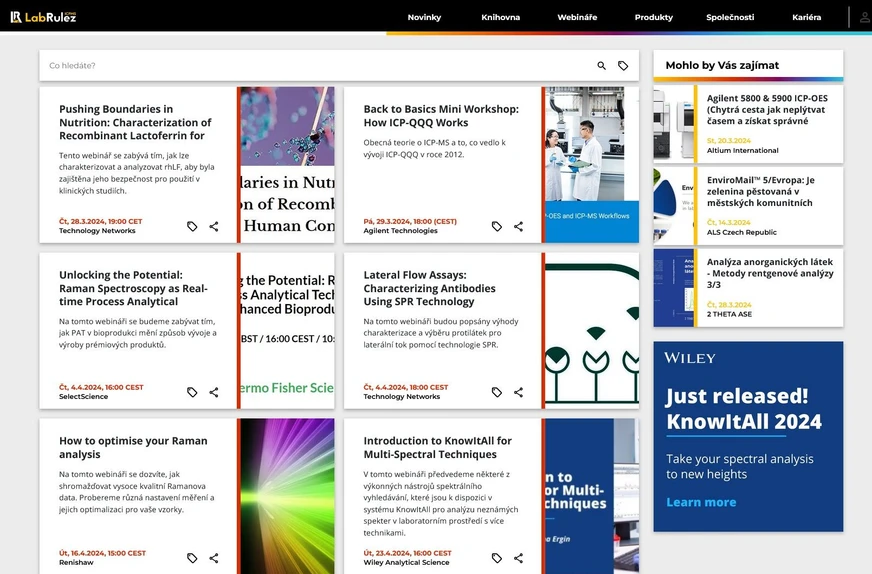The image size is (872, 574).
Task: Click date 'Čt, 28.3.2024, 19:00 CET'
Action: click(x=101, y=221)
